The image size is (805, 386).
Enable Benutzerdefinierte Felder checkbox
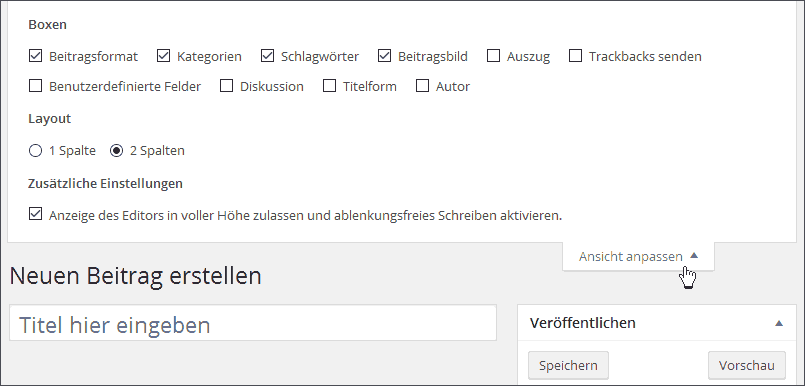(35, 86)
